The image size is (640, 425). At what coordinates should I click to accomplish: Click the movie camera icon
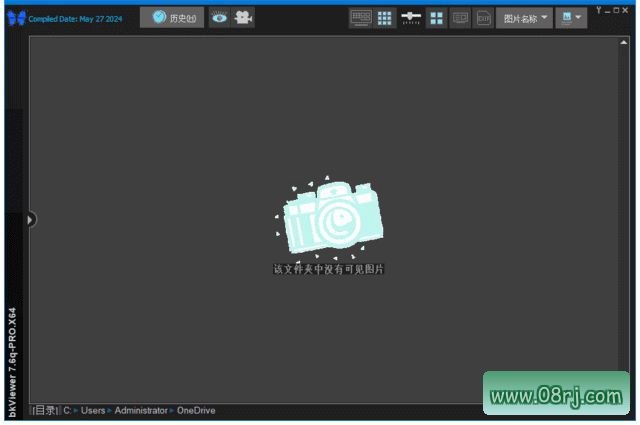[243, 18]
